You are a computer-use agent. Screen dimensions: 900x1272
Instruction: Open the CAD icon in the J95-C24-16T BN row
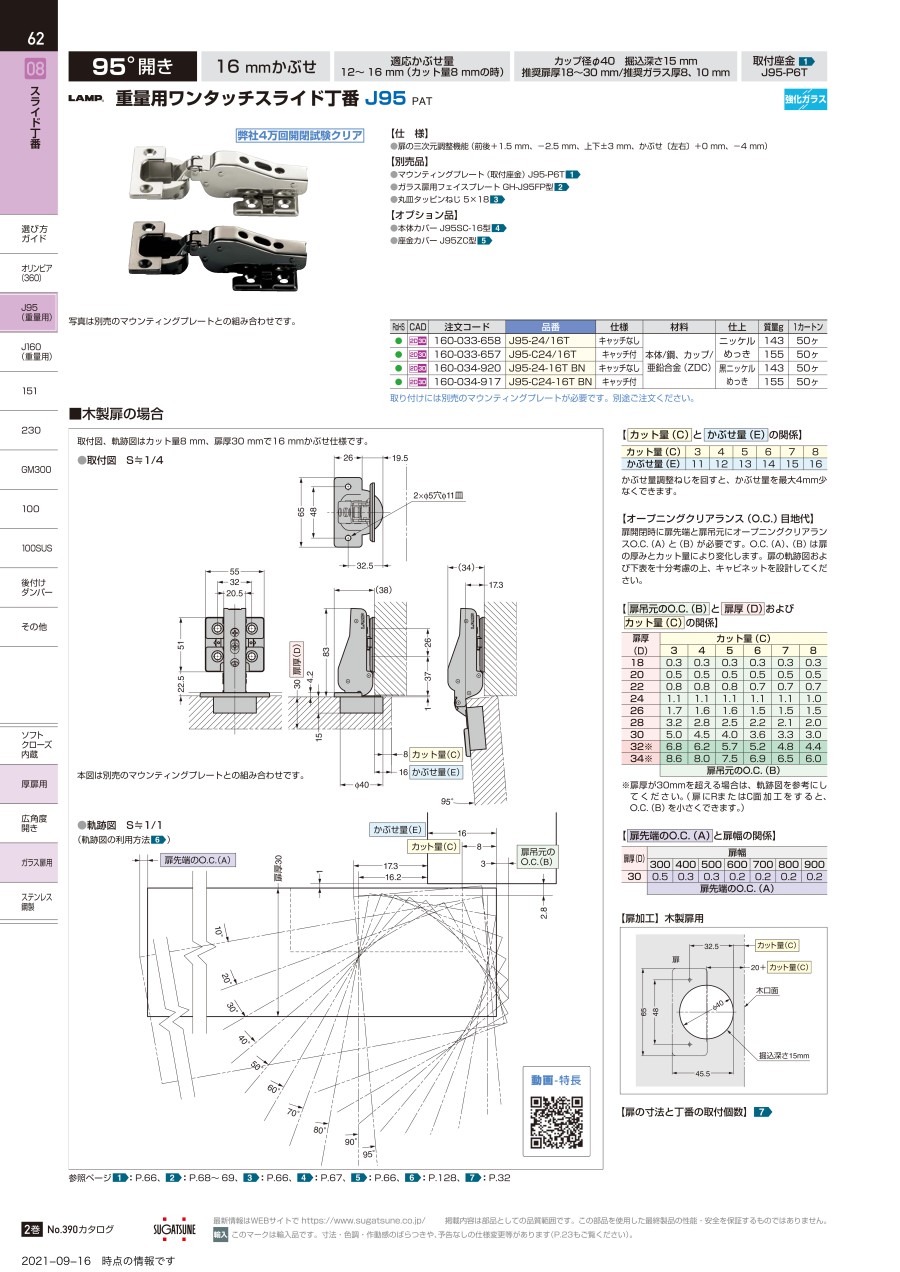coord(418,382)
